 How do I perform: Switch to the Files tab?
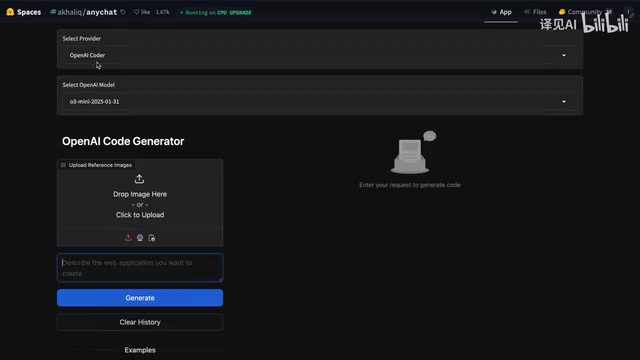[x=535, y=12]
